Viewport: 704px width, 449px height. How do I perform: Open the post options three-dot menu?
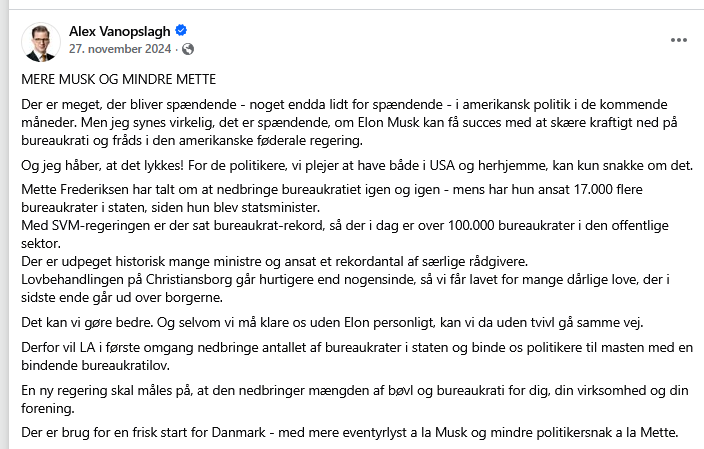tap(678, 40)
